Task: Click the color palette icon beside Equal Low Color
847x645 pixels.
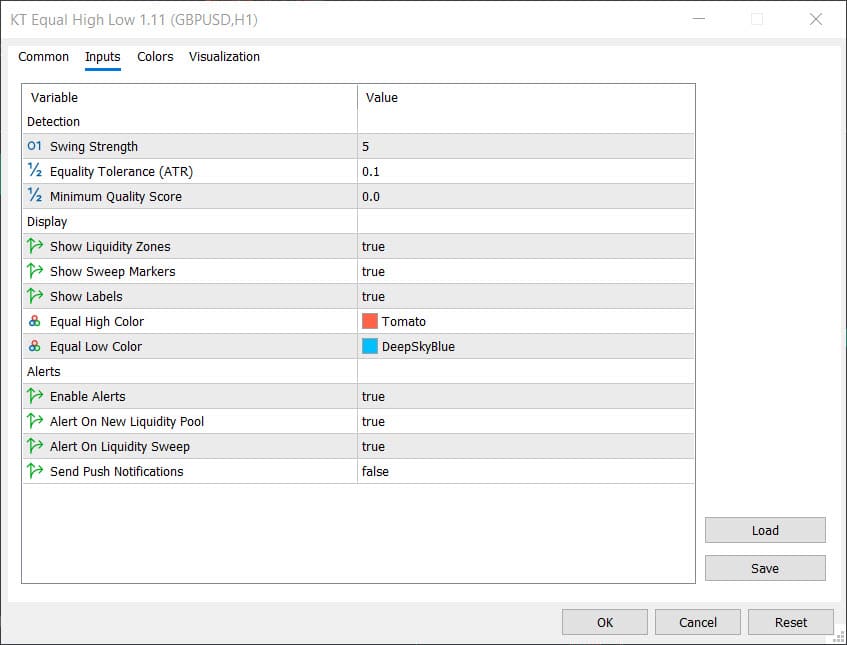Action: point(35,346)
